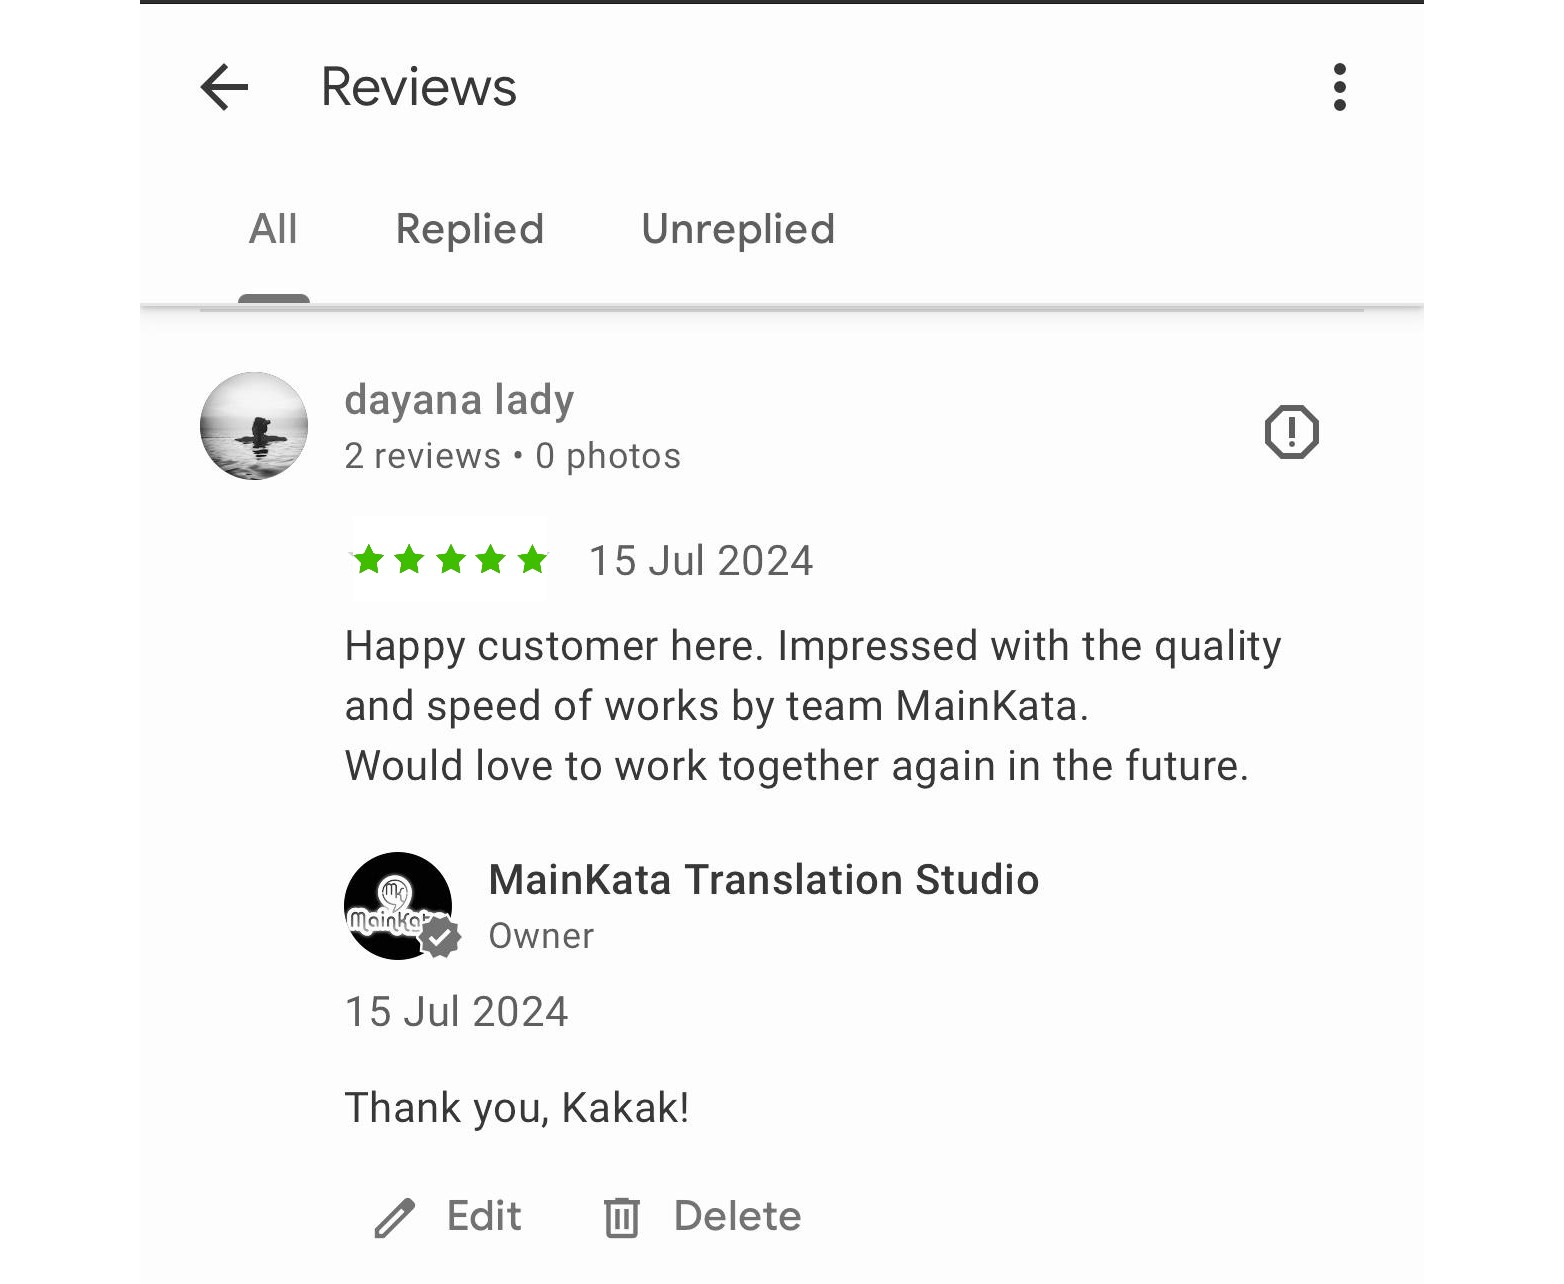Click the verified badge on MainKata logo
Screen dimensions: 1564x1284
pos(440,937)
